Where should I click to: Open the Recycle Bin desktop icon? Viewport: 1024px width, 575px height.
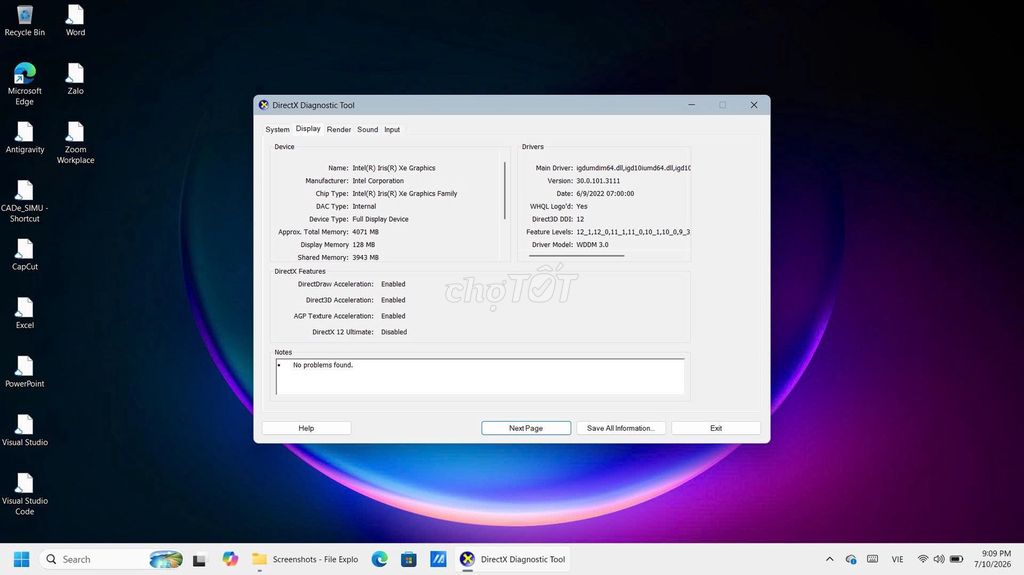point(25,20)
